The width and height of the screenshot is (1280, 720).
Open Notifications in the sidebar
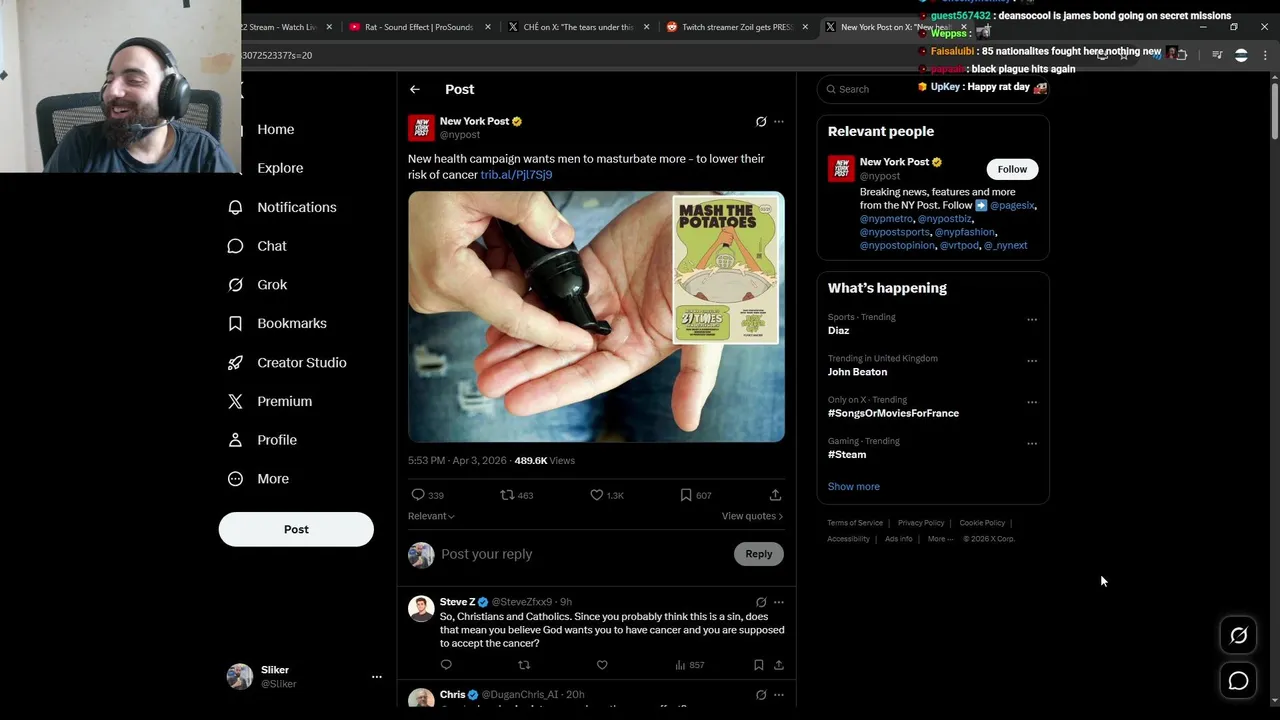282,207
